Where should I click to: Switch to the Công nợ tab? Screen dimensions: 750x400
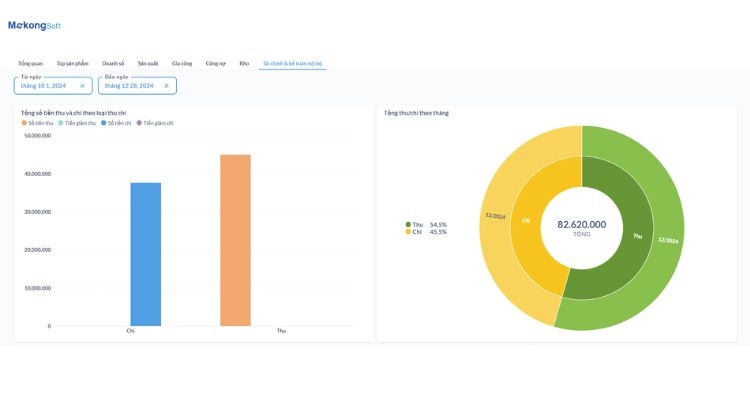(x=215, y=63)
